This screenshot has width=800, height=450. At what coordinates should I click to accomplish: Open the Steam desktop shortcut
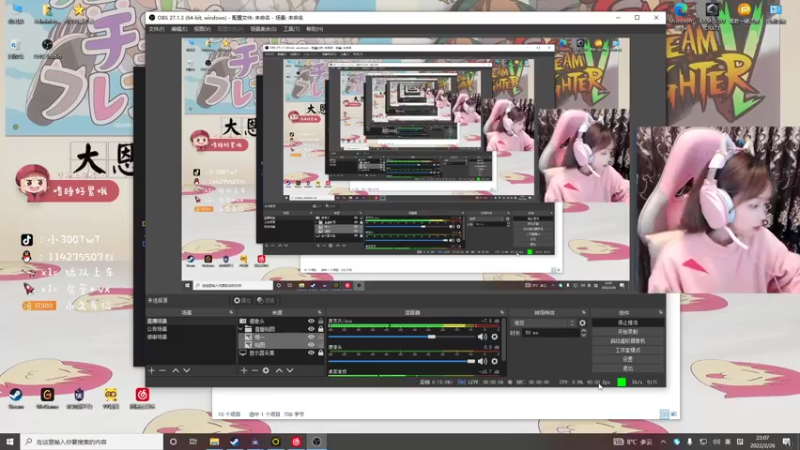[x=16, y=398]
